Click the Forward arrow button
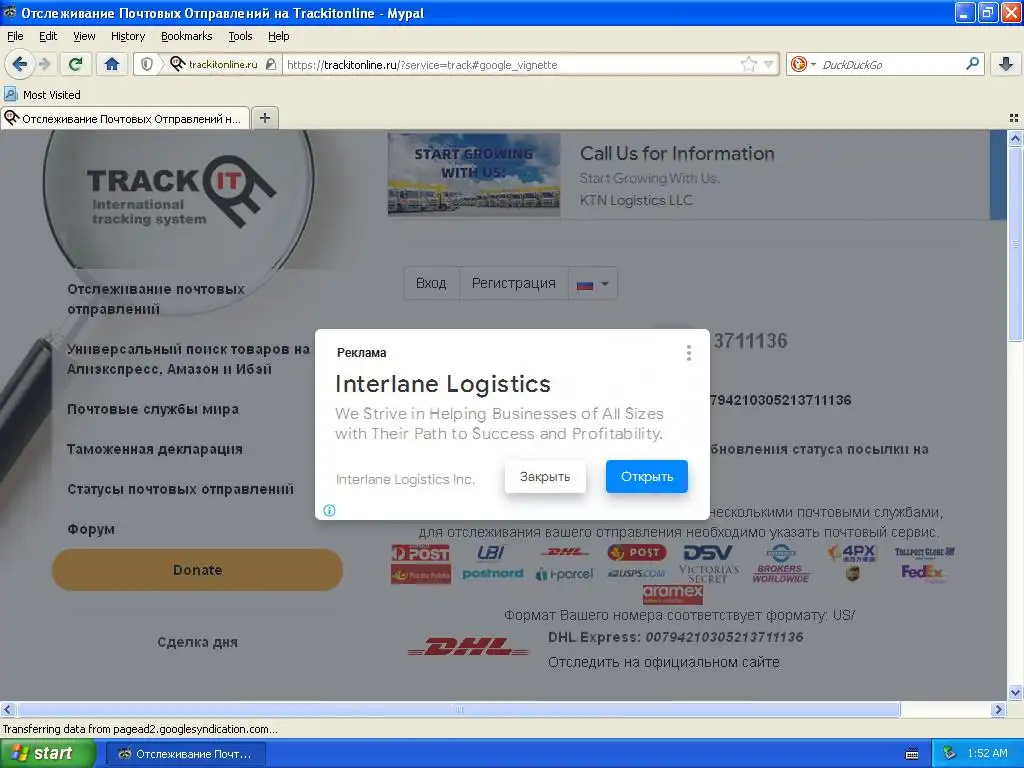The image size is (1024, 768). coord(44,64)
